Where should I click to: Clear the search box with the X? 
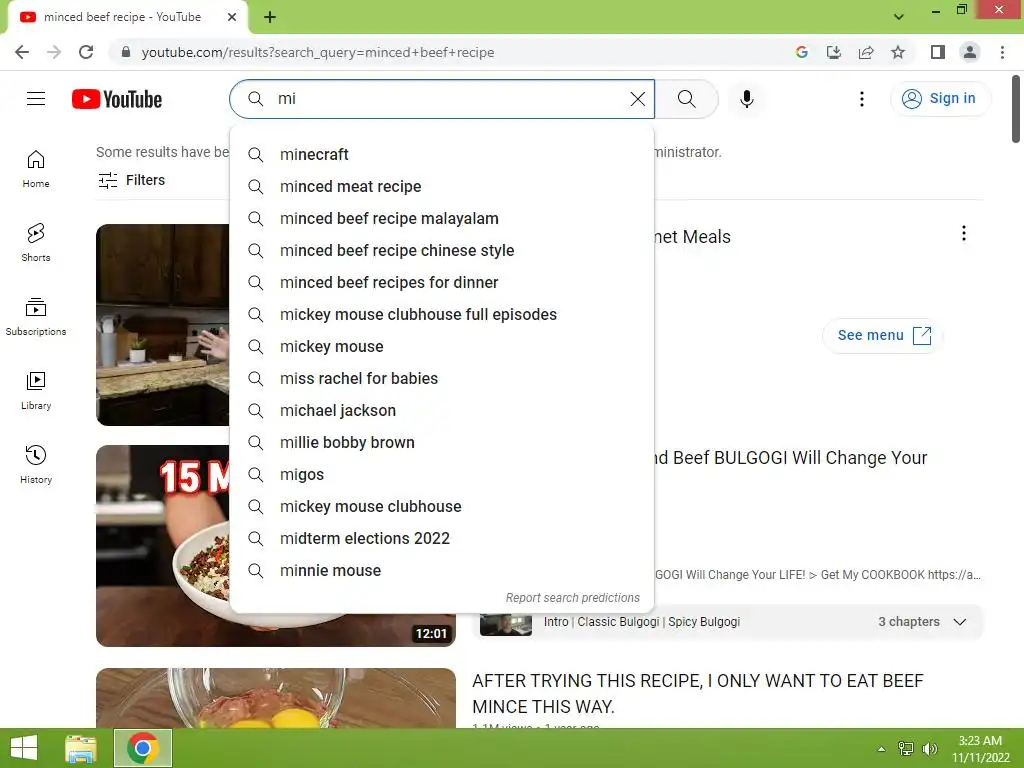[637, 99]
